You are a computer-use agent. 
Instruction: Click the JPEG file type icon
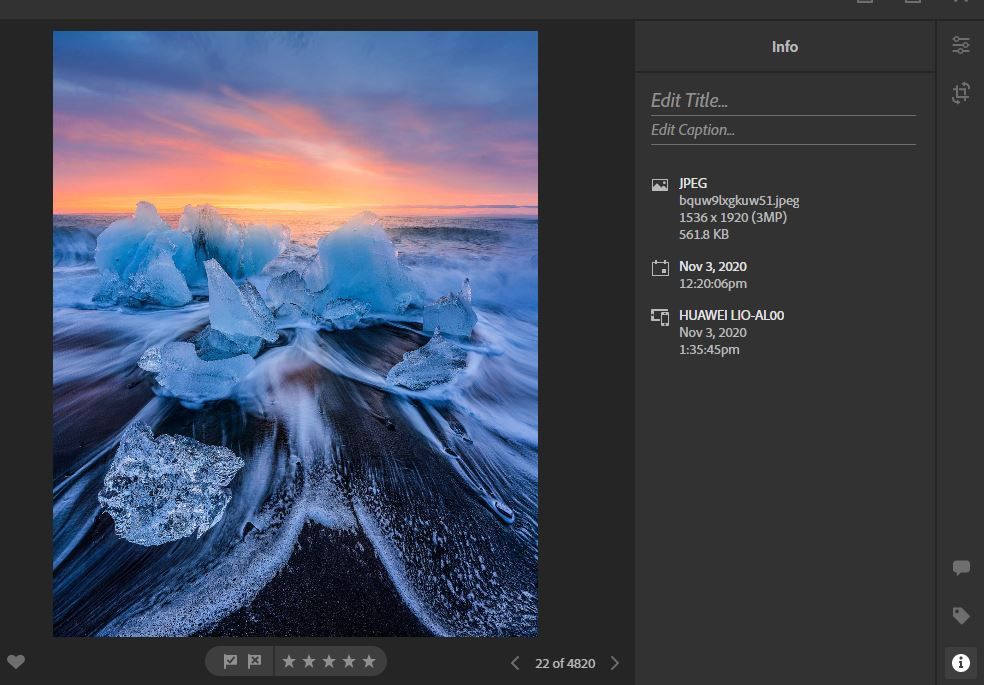tap(660, 184)
